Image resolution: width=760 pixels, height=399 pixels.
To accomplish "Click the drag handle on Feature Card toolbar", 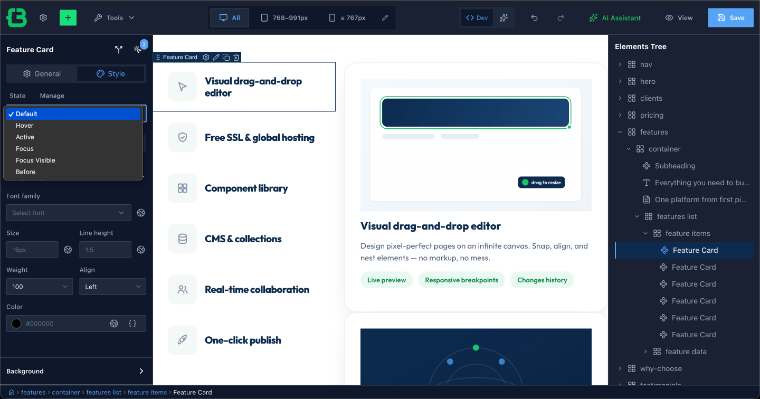I will 158,57.
